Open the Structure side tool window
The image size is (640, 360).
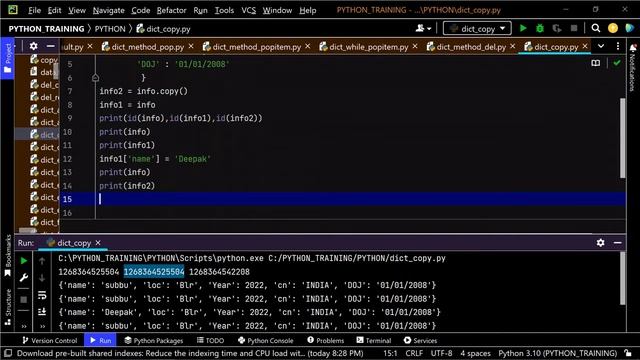click(x=7, y=307)
